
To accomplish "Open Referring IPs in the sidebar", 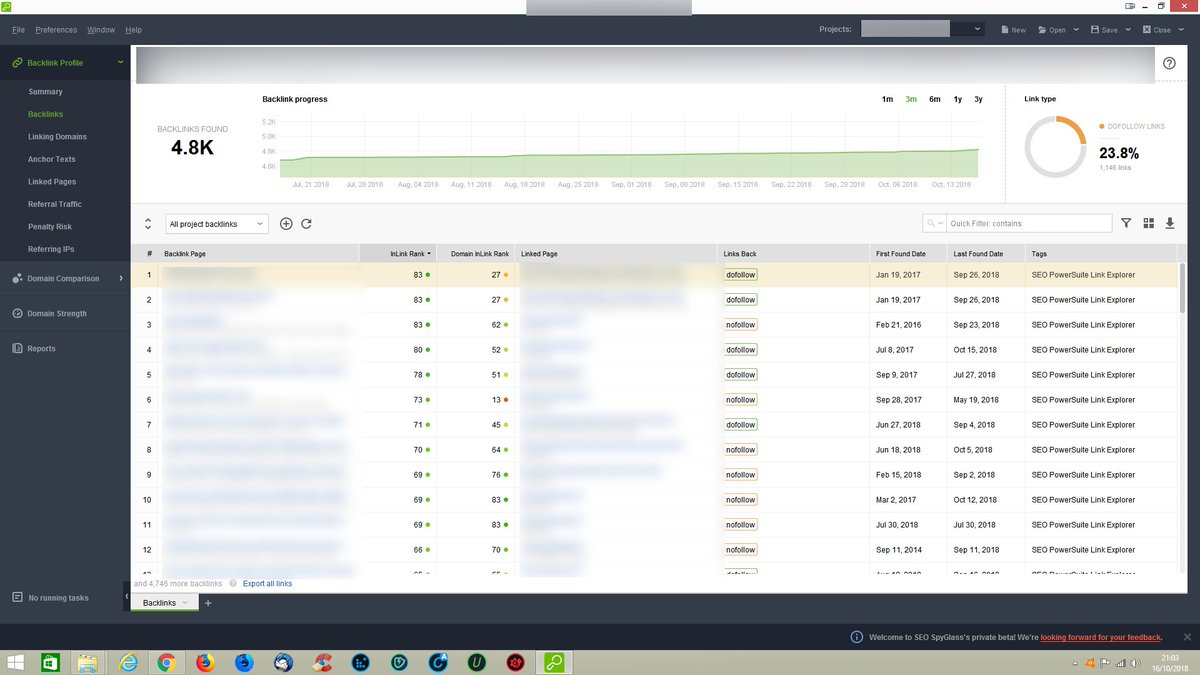I will (51, 249).
